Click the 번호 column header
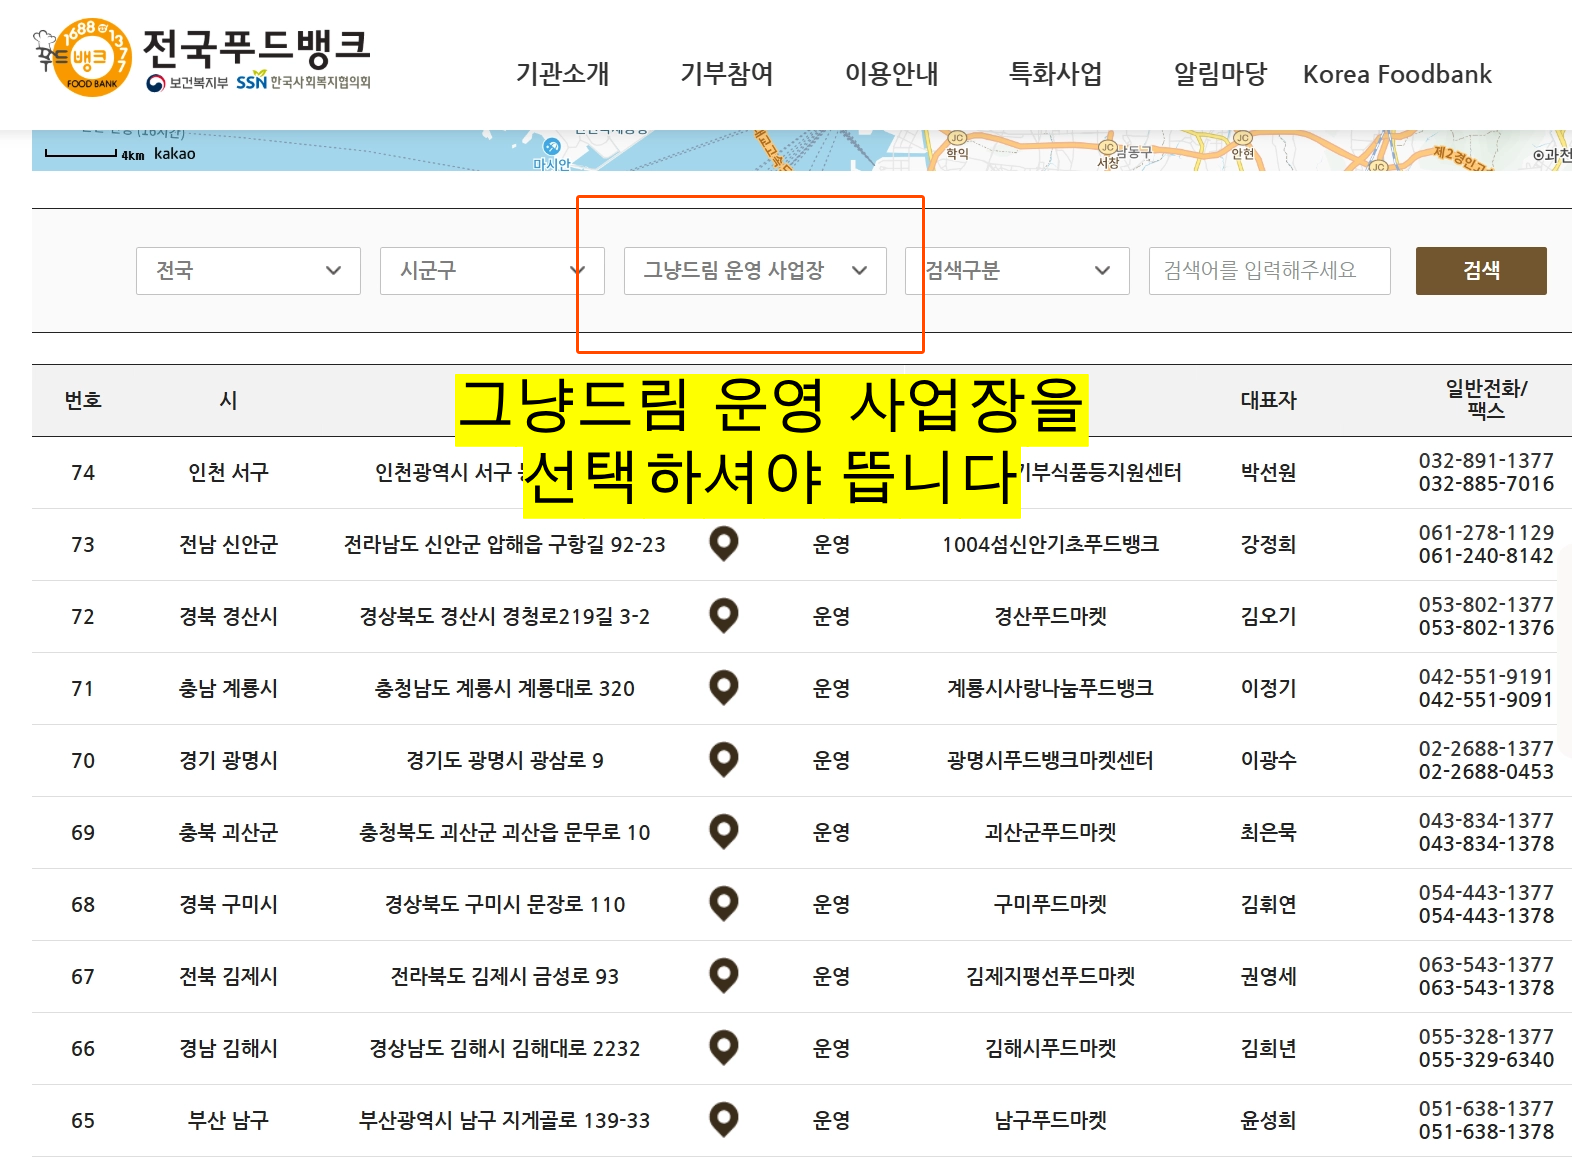 pyautogui.click(x=83, y=400)
